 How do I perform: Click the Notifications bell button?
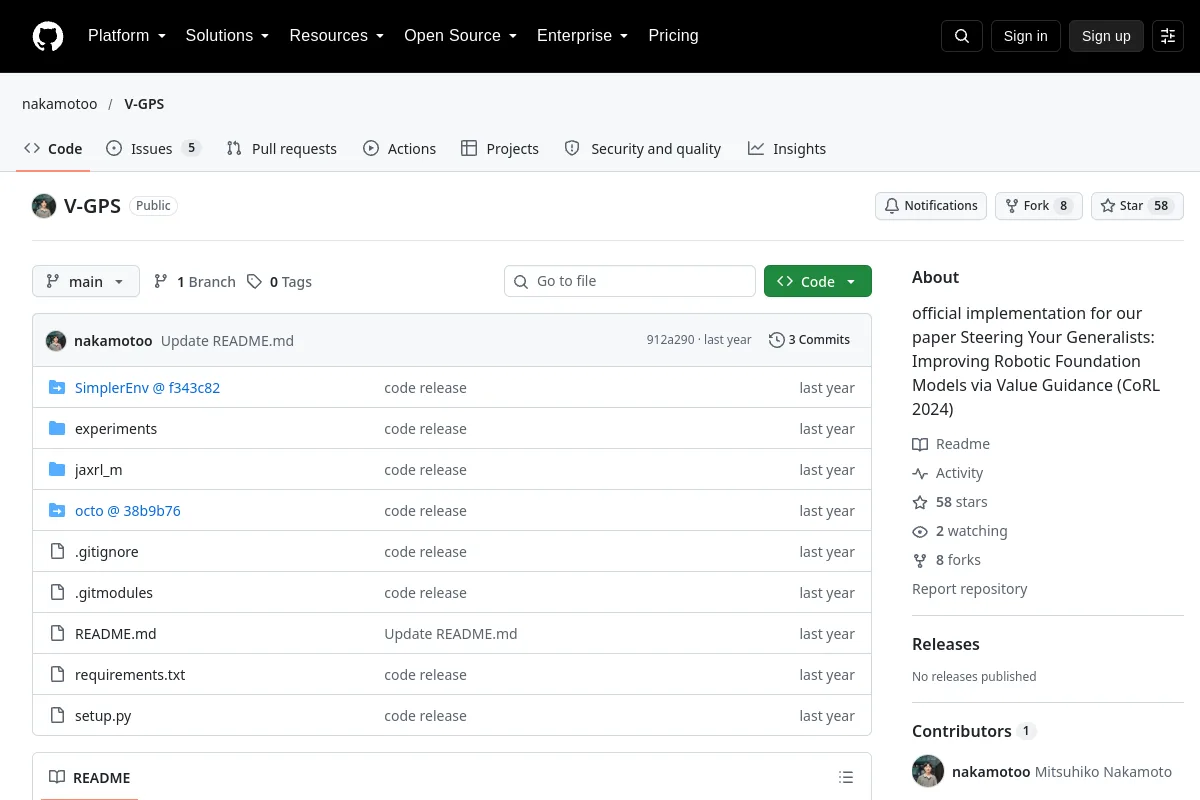(931, 206)
